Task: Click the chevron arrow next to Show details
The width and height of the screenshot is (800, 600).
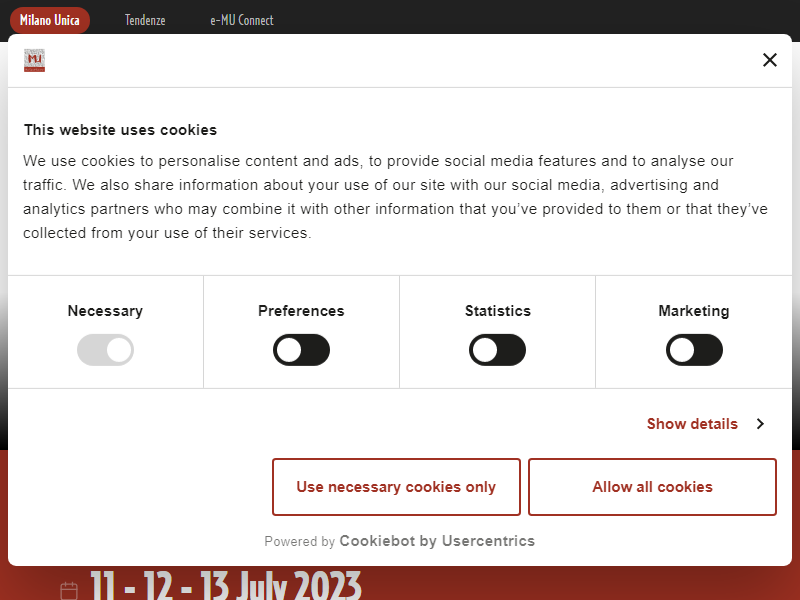Action: click(x=760, y=424)
